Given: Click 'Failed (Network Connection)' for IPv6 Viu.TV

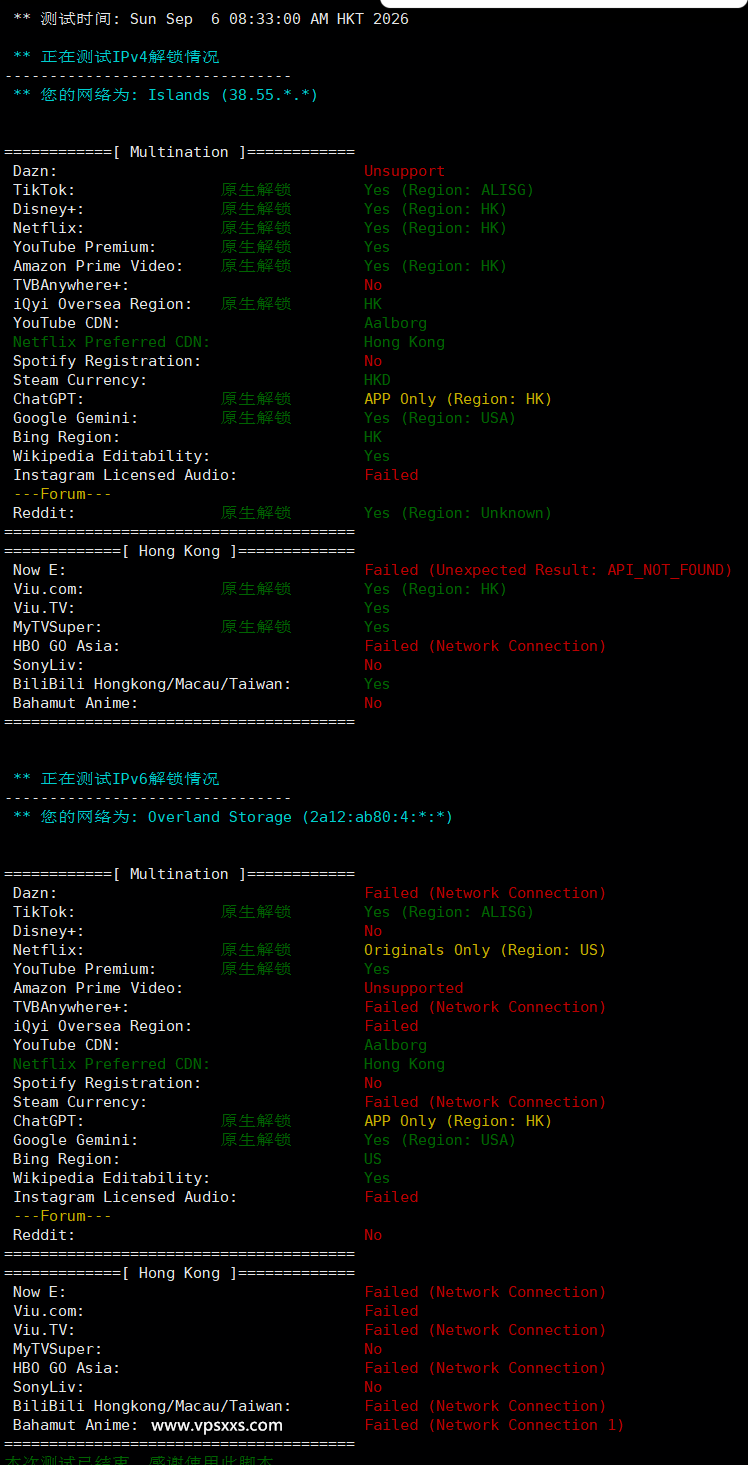Looking at the screenshot, I should [485, 1330].
